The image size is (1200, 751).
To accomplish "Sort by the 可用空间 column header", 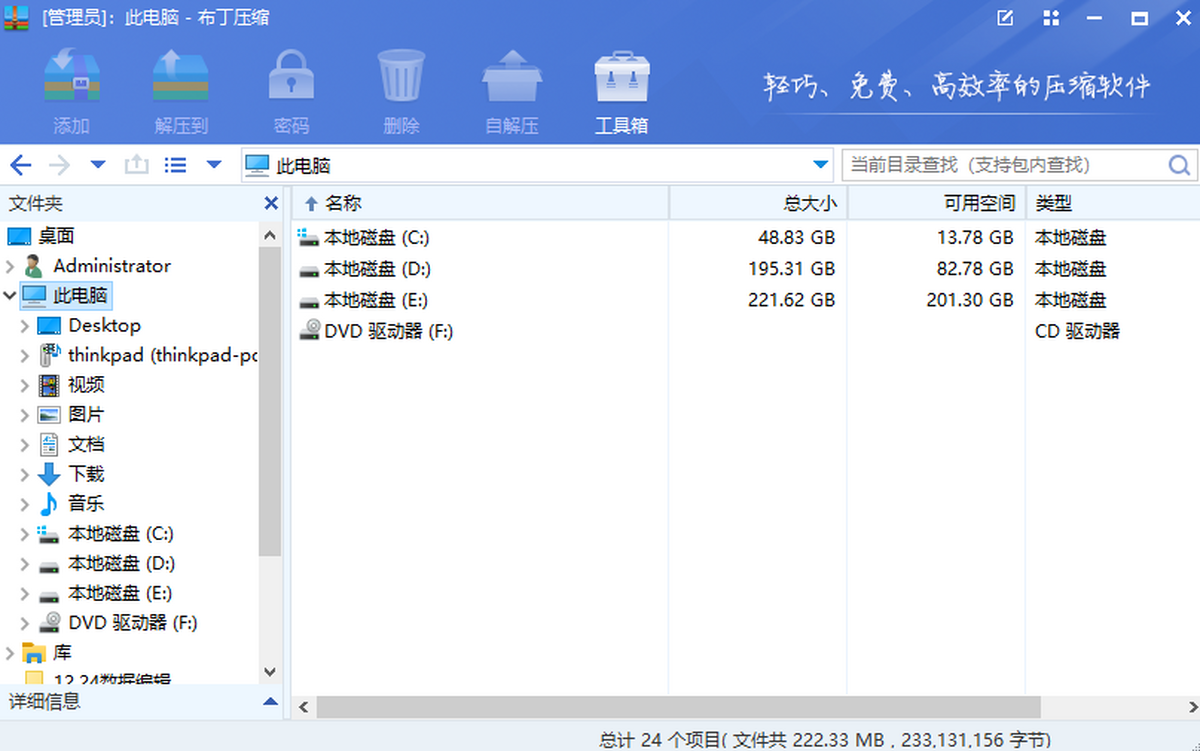I will [x=937, y=203].
